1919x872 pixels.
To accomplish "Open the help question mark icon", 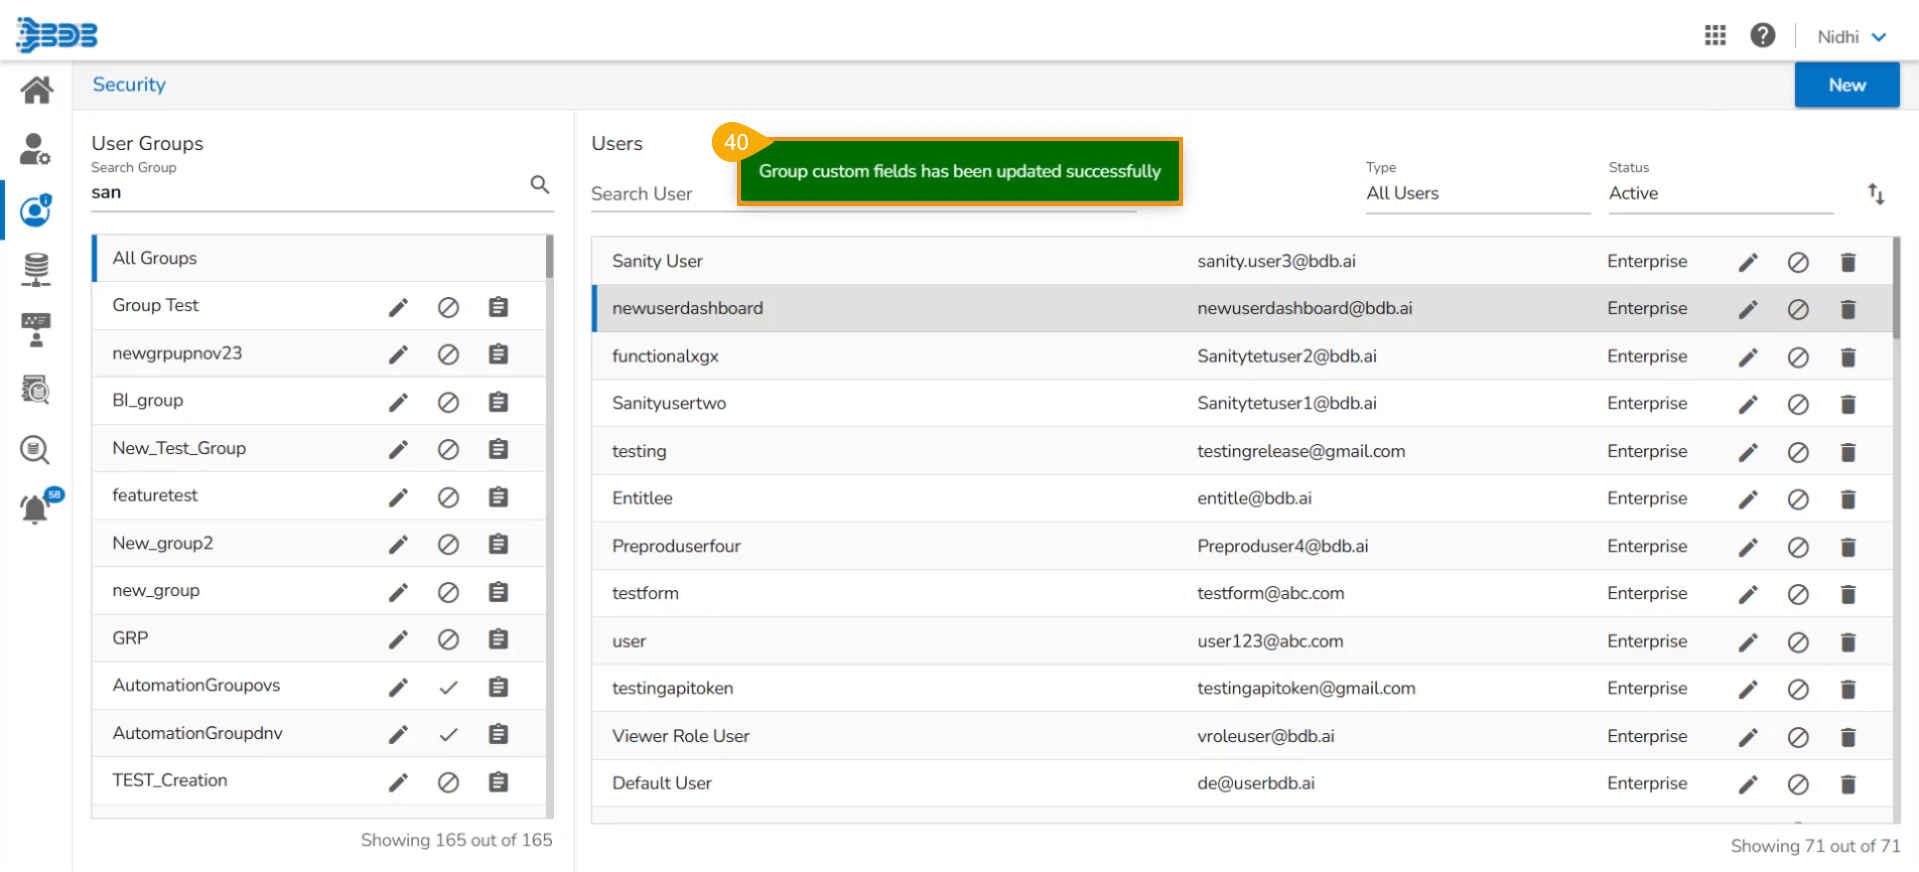I will 1762,36.
